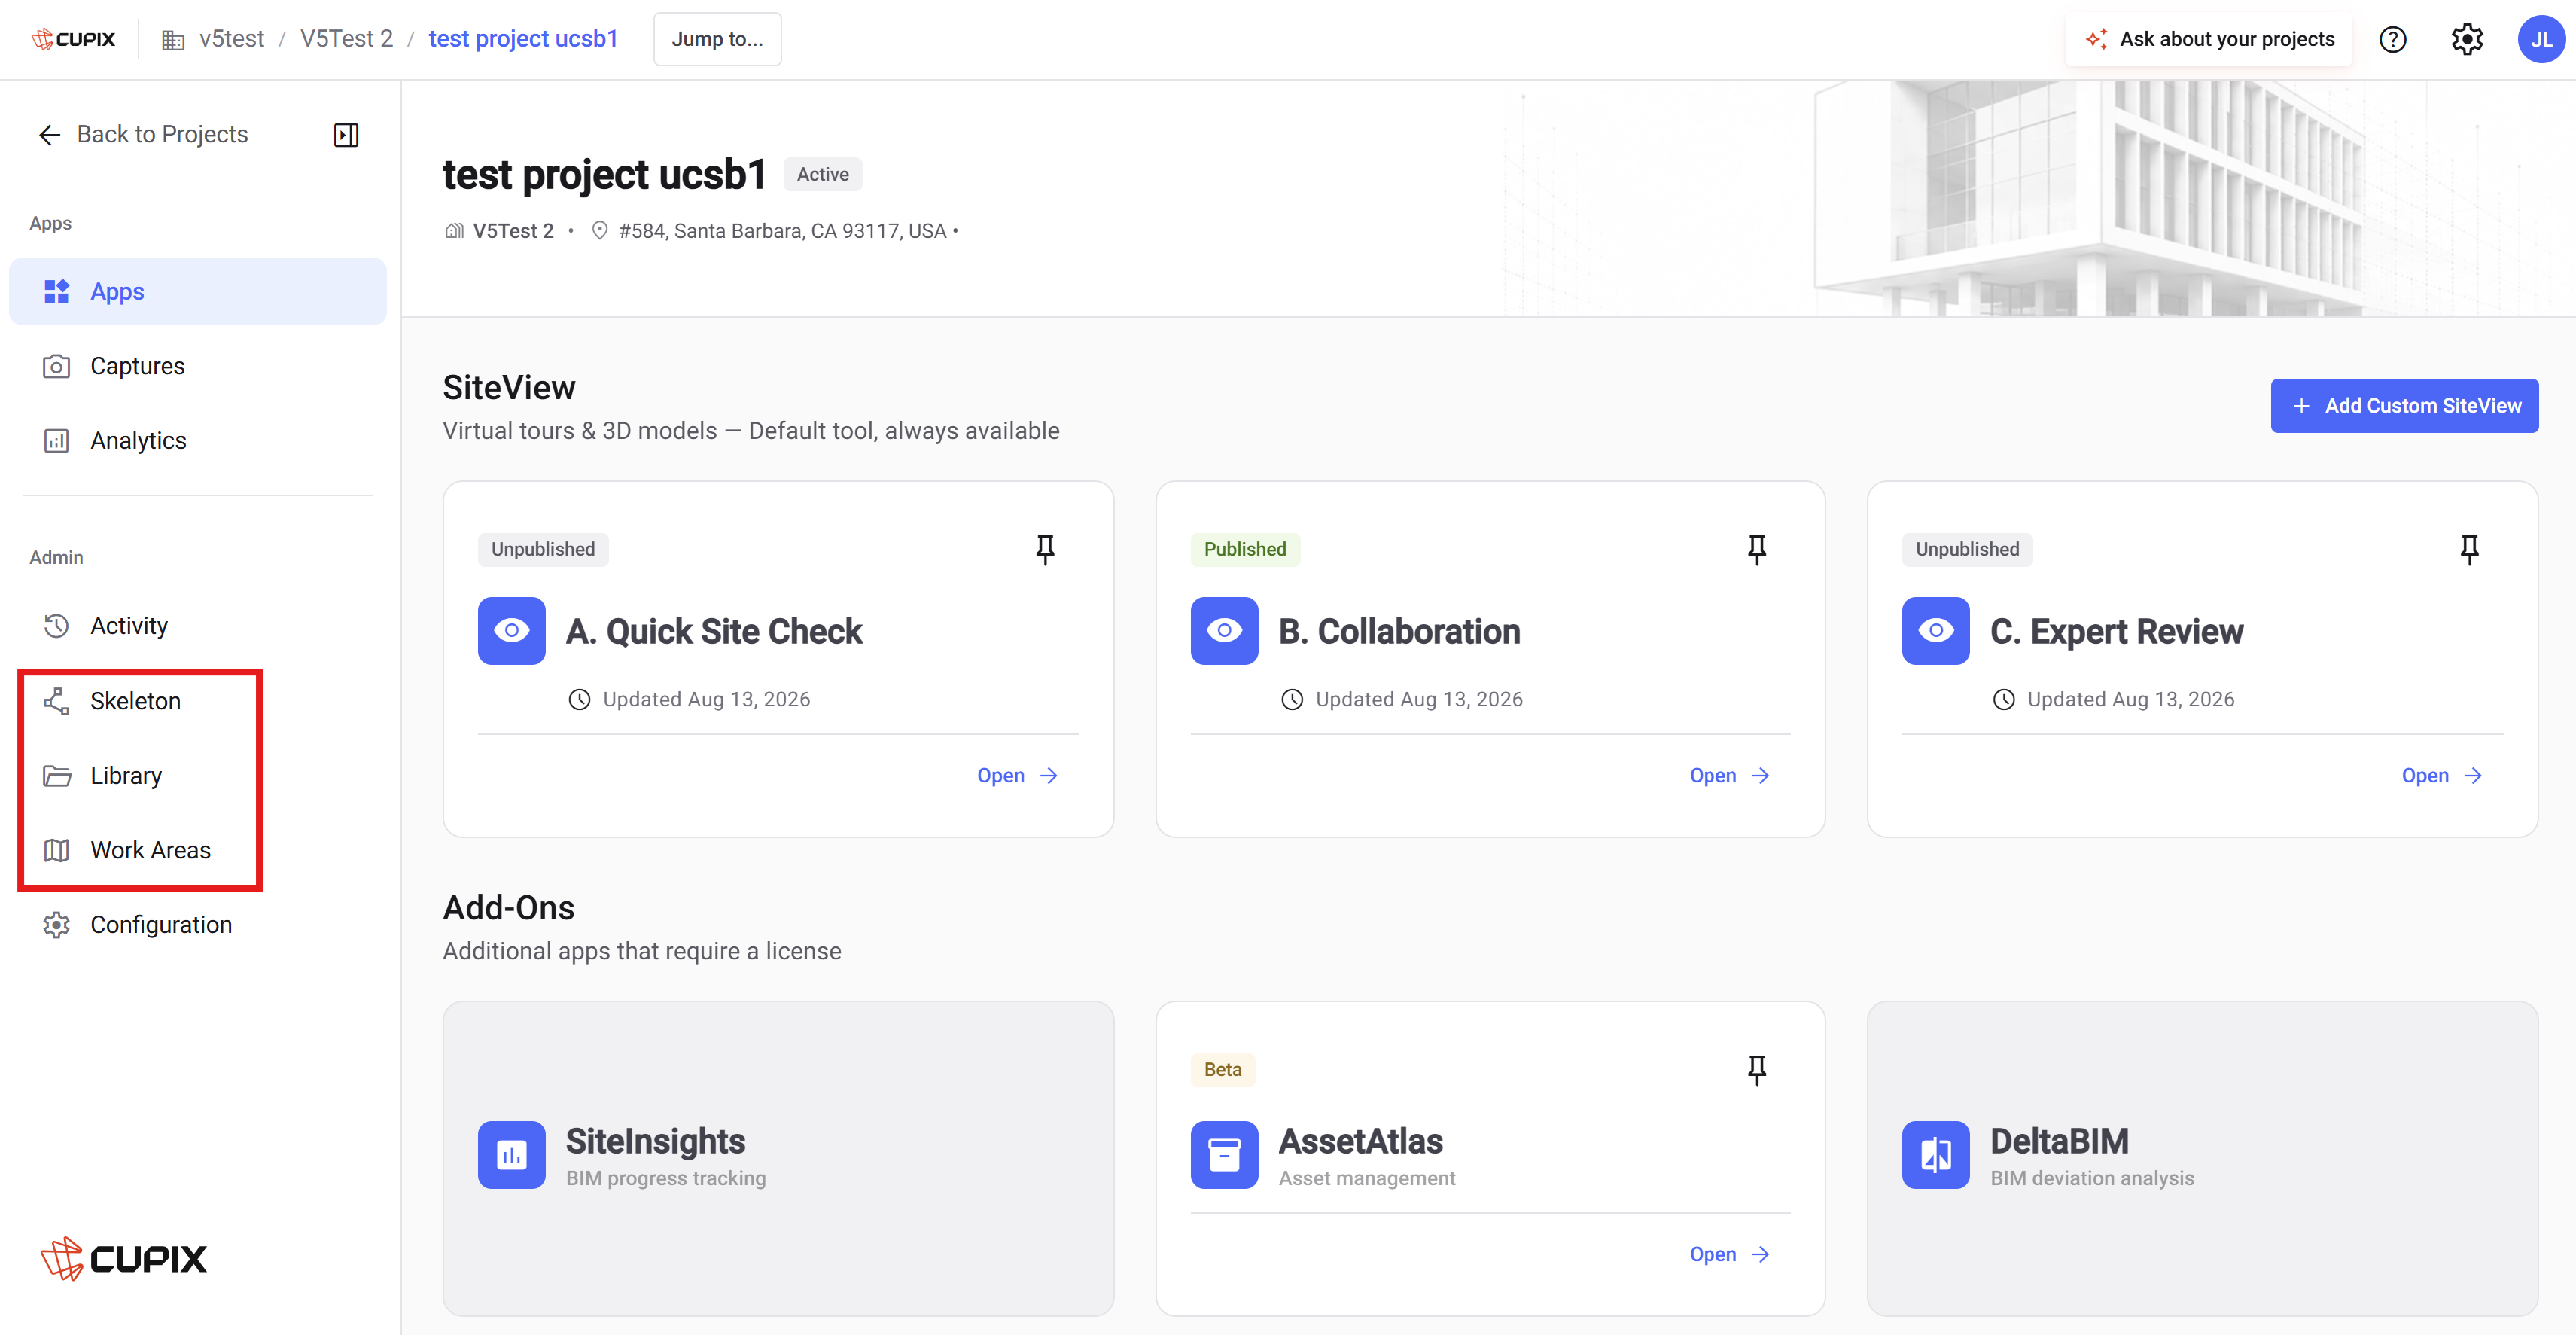Click the SiteInsights chart icon
The height and width of the screenshot is (1335, 2576).
click(x=512, y=1155)
